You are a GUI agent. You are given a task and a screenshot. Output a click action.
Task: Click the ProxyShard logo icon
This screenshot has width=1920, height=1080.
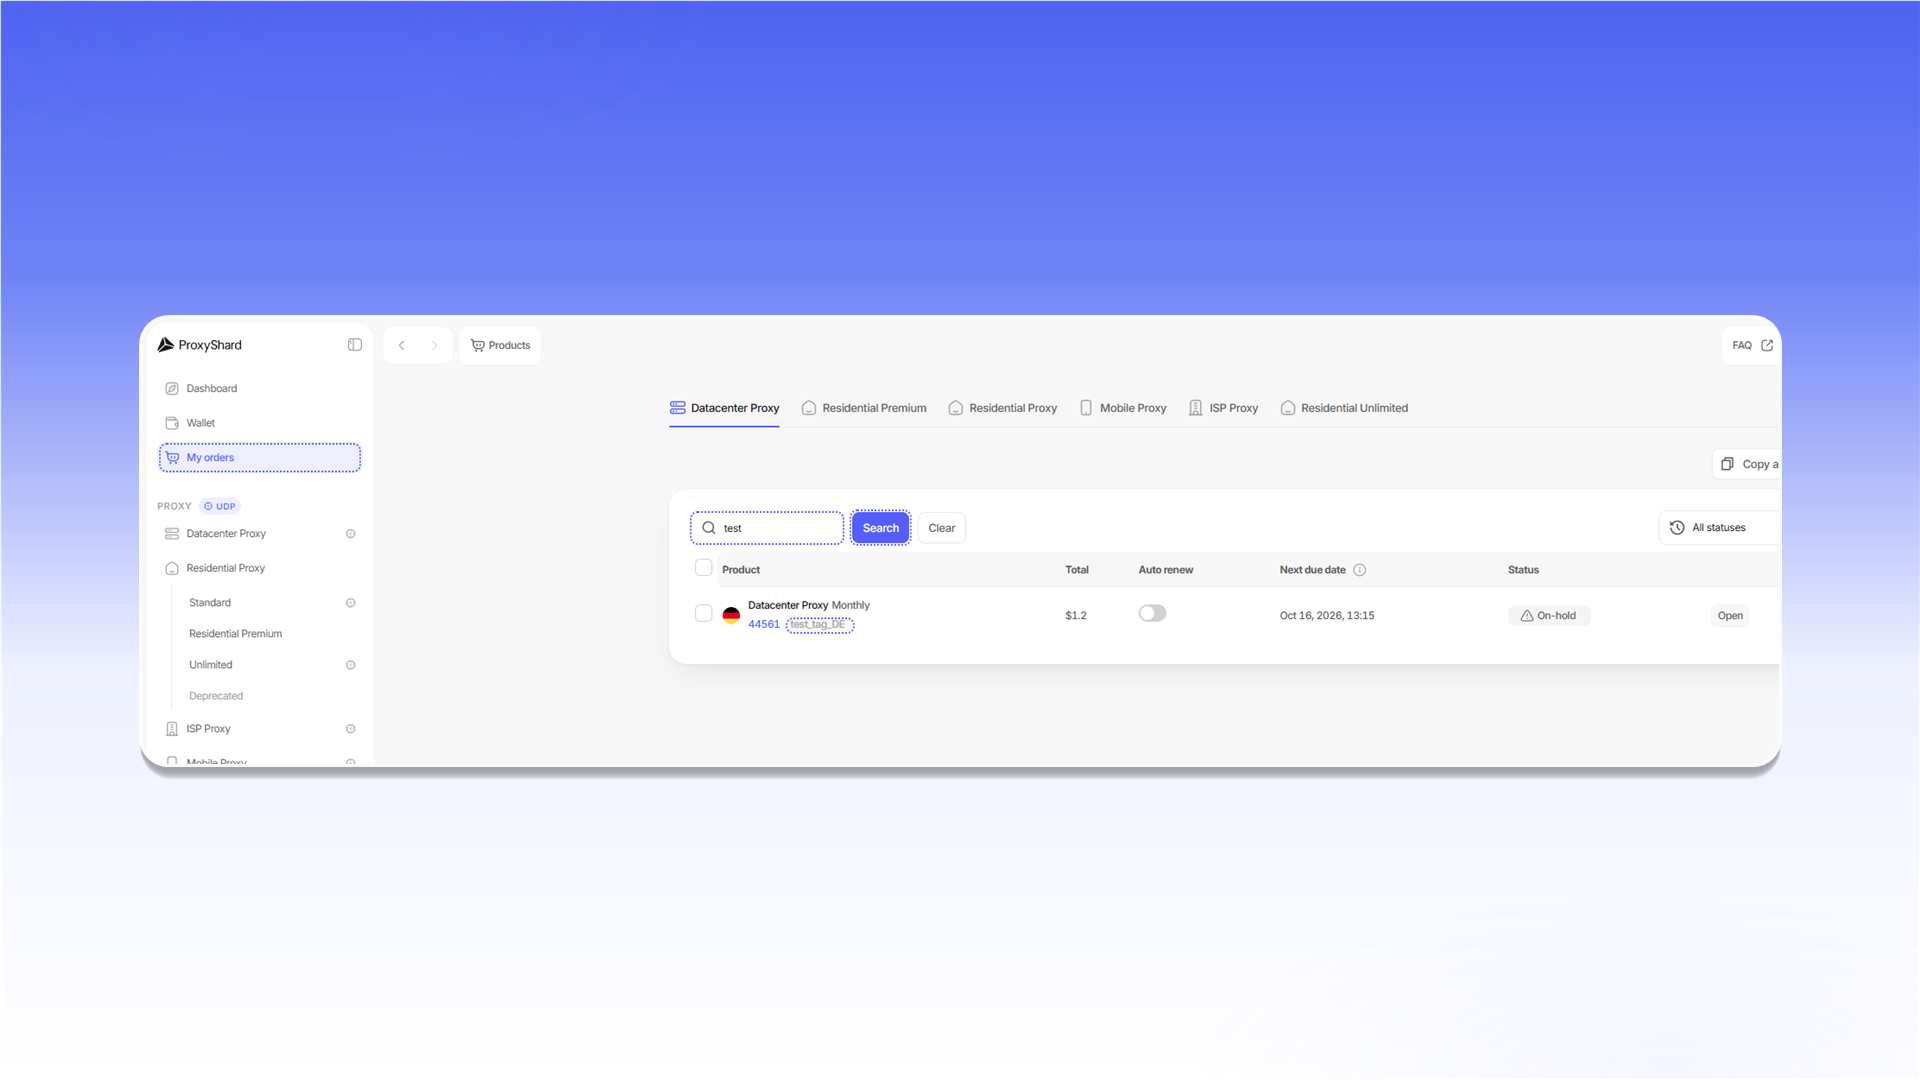[x=166, y=345]
